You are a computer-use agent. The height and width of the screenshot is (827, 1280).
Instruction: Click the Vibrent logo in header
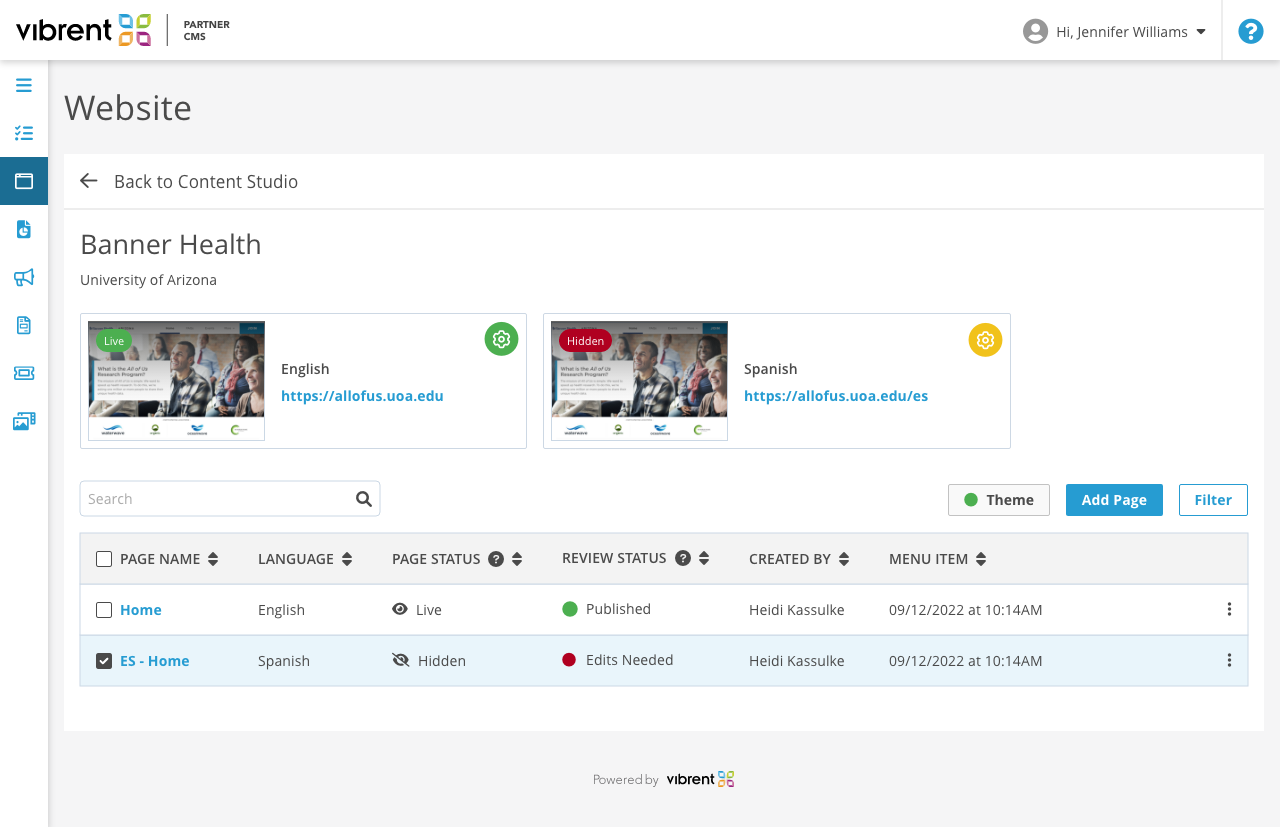pos(83,30)
